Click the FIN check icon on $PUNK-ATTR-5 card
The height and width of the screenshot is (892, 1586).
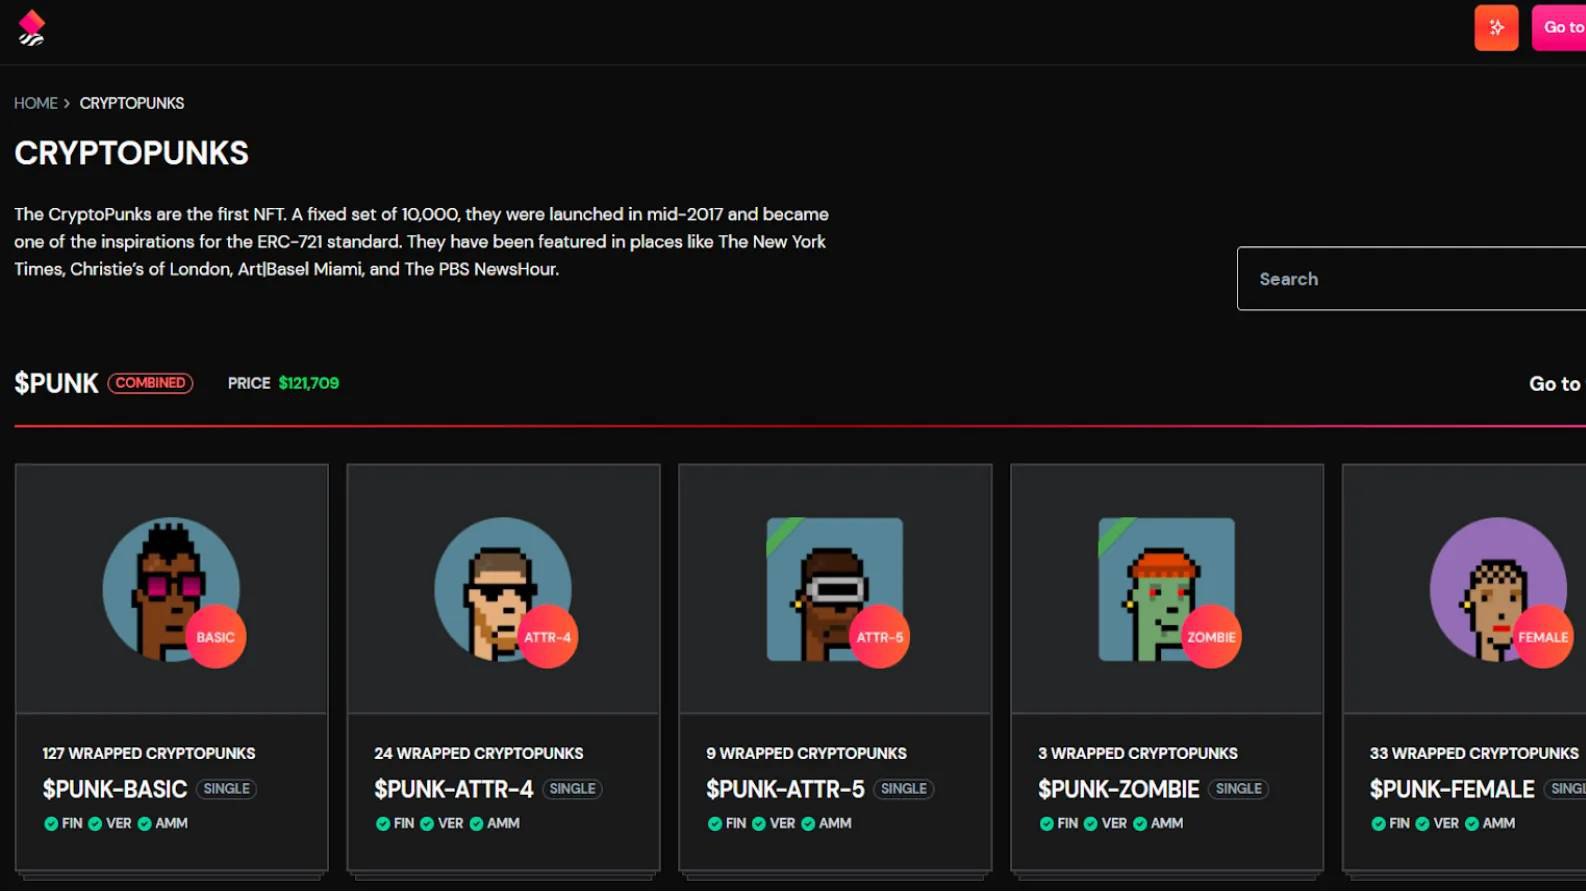coord(715,824)
